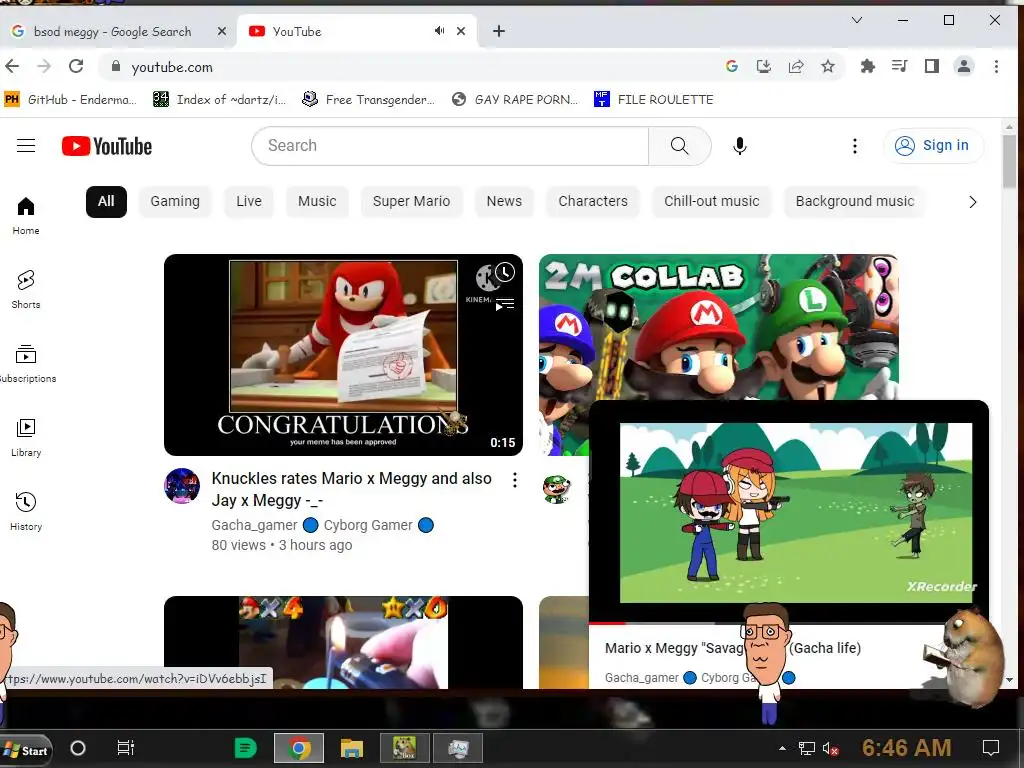Select the Live filter chip
Screen dimensions: 1024x768
coord(249,201)
